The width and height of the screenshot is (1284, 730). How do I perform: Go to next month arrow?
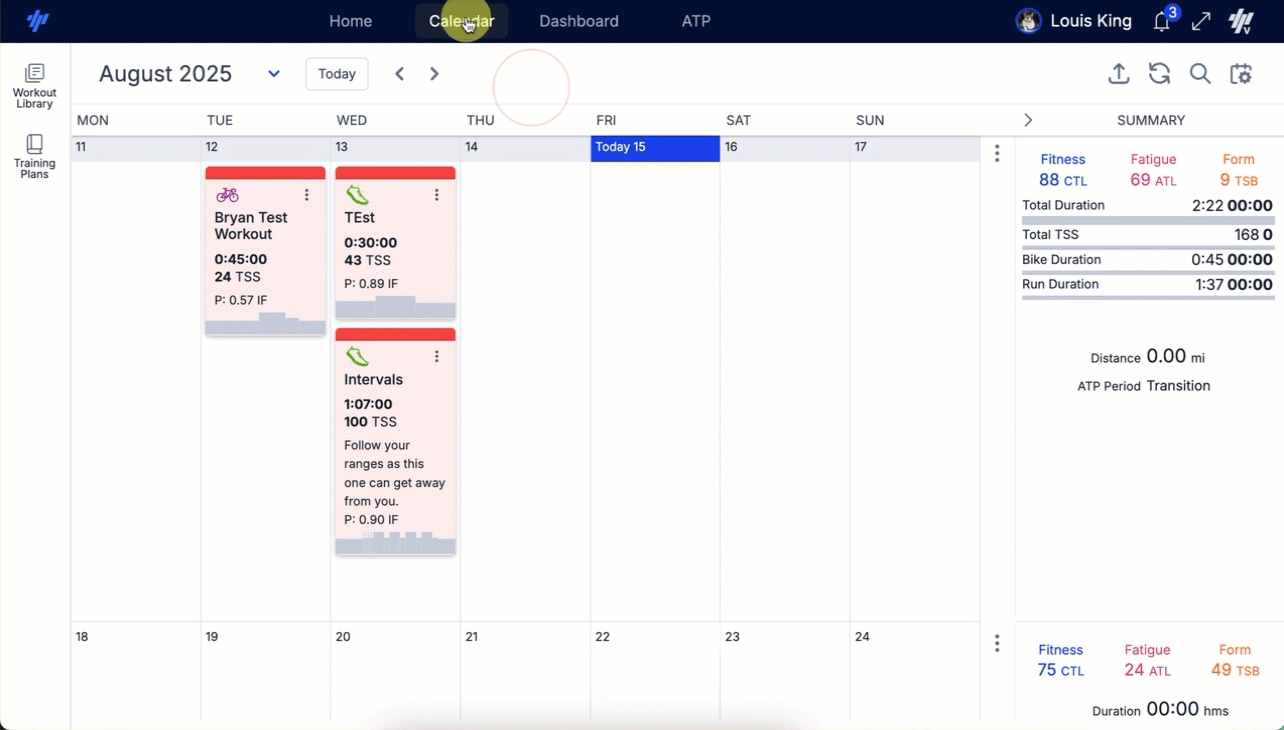click(x=434, y=74)
